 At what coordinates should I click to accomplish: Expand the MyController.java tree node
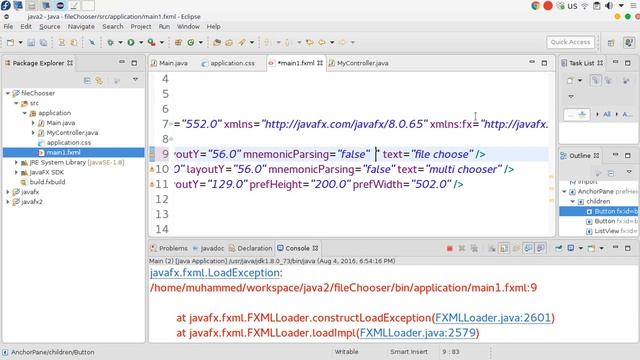pyautogui.click(x=33, y=133)
